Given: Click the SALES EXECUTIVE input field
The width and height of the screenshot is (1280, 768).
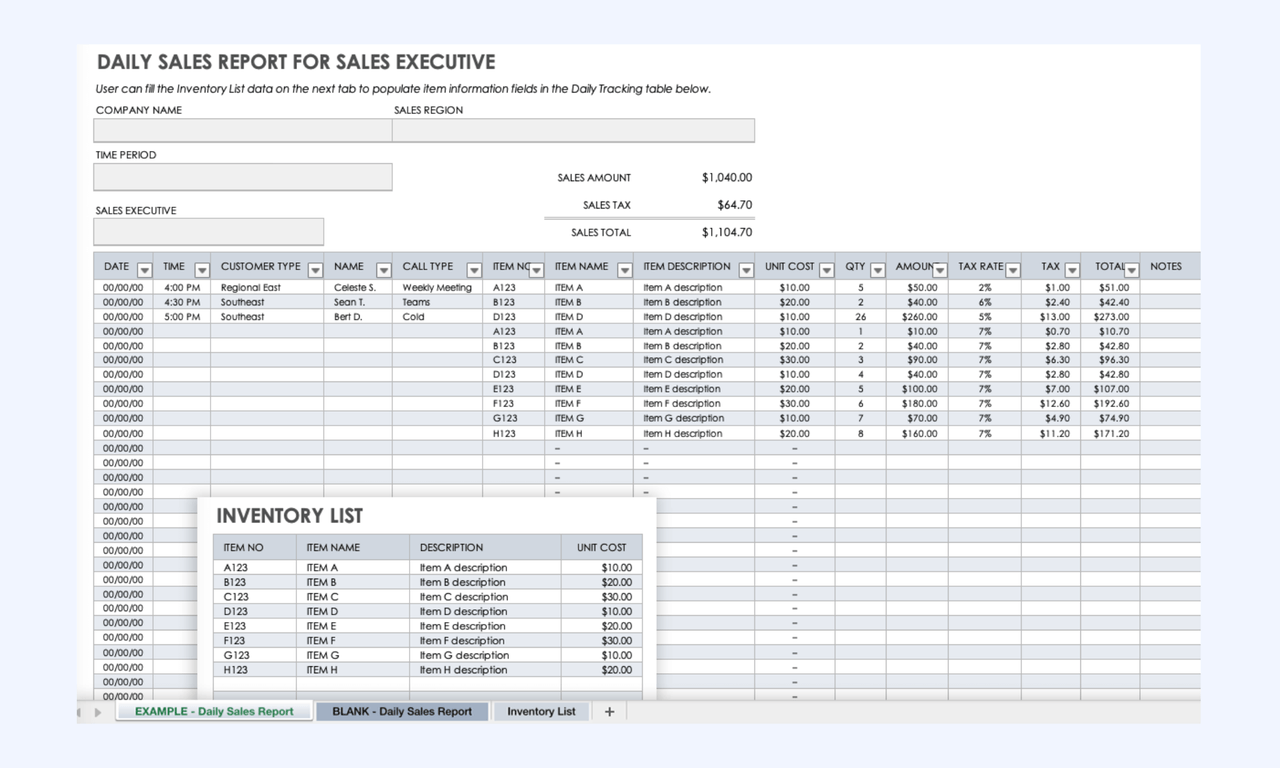Looking at the screenshot, I should coord(209,232).
